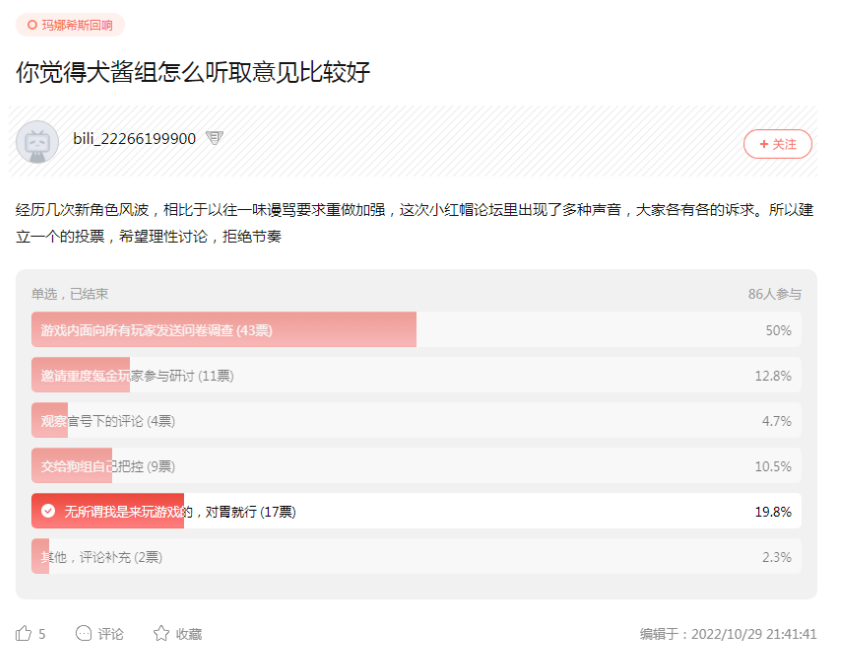Click the thumbs-up like icon

23,633
